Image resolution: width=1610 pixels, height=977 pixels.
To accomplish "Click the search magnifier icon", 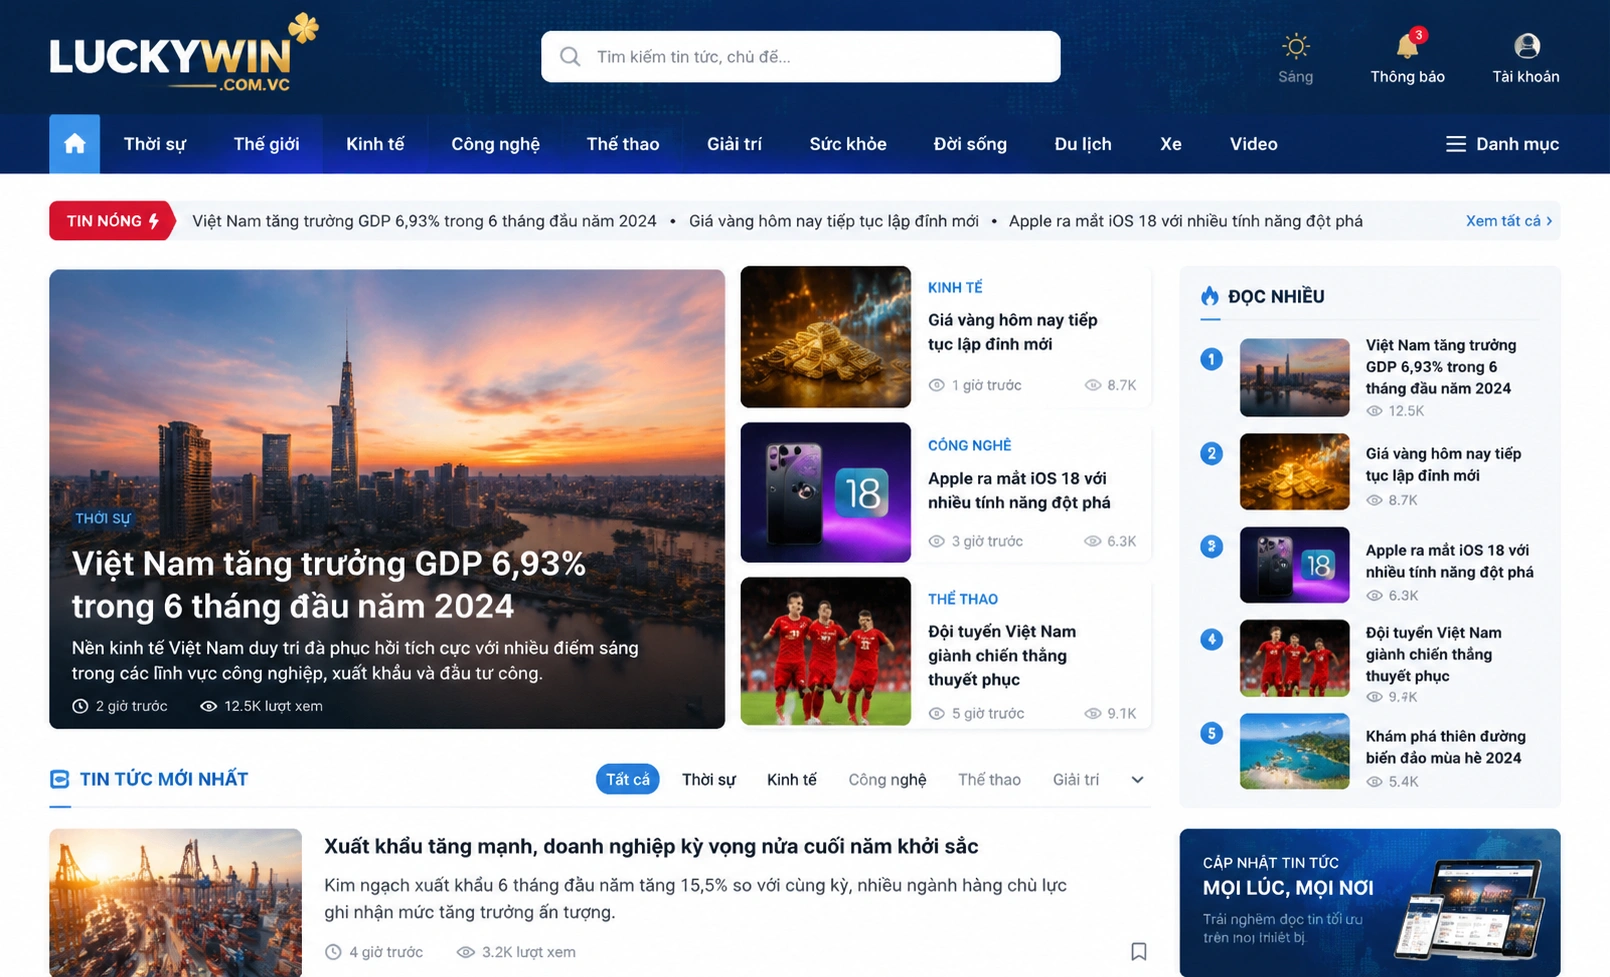I will point(570,57).
